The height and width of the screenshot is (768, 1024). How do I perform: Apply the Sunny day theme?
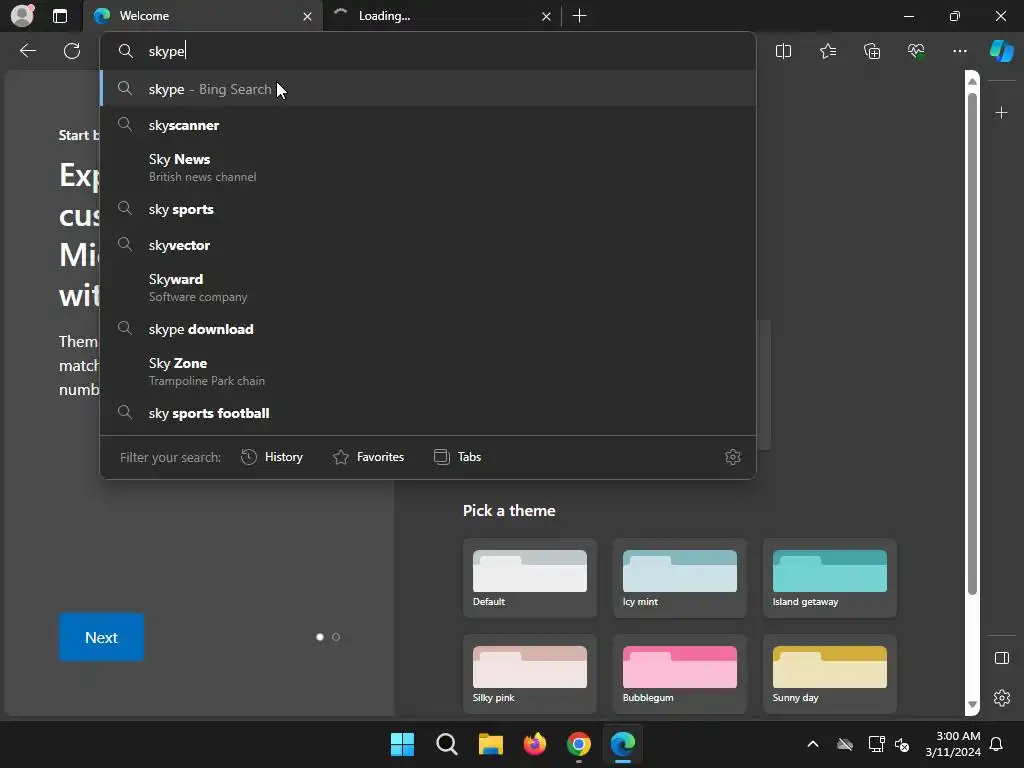pos(829,674)
